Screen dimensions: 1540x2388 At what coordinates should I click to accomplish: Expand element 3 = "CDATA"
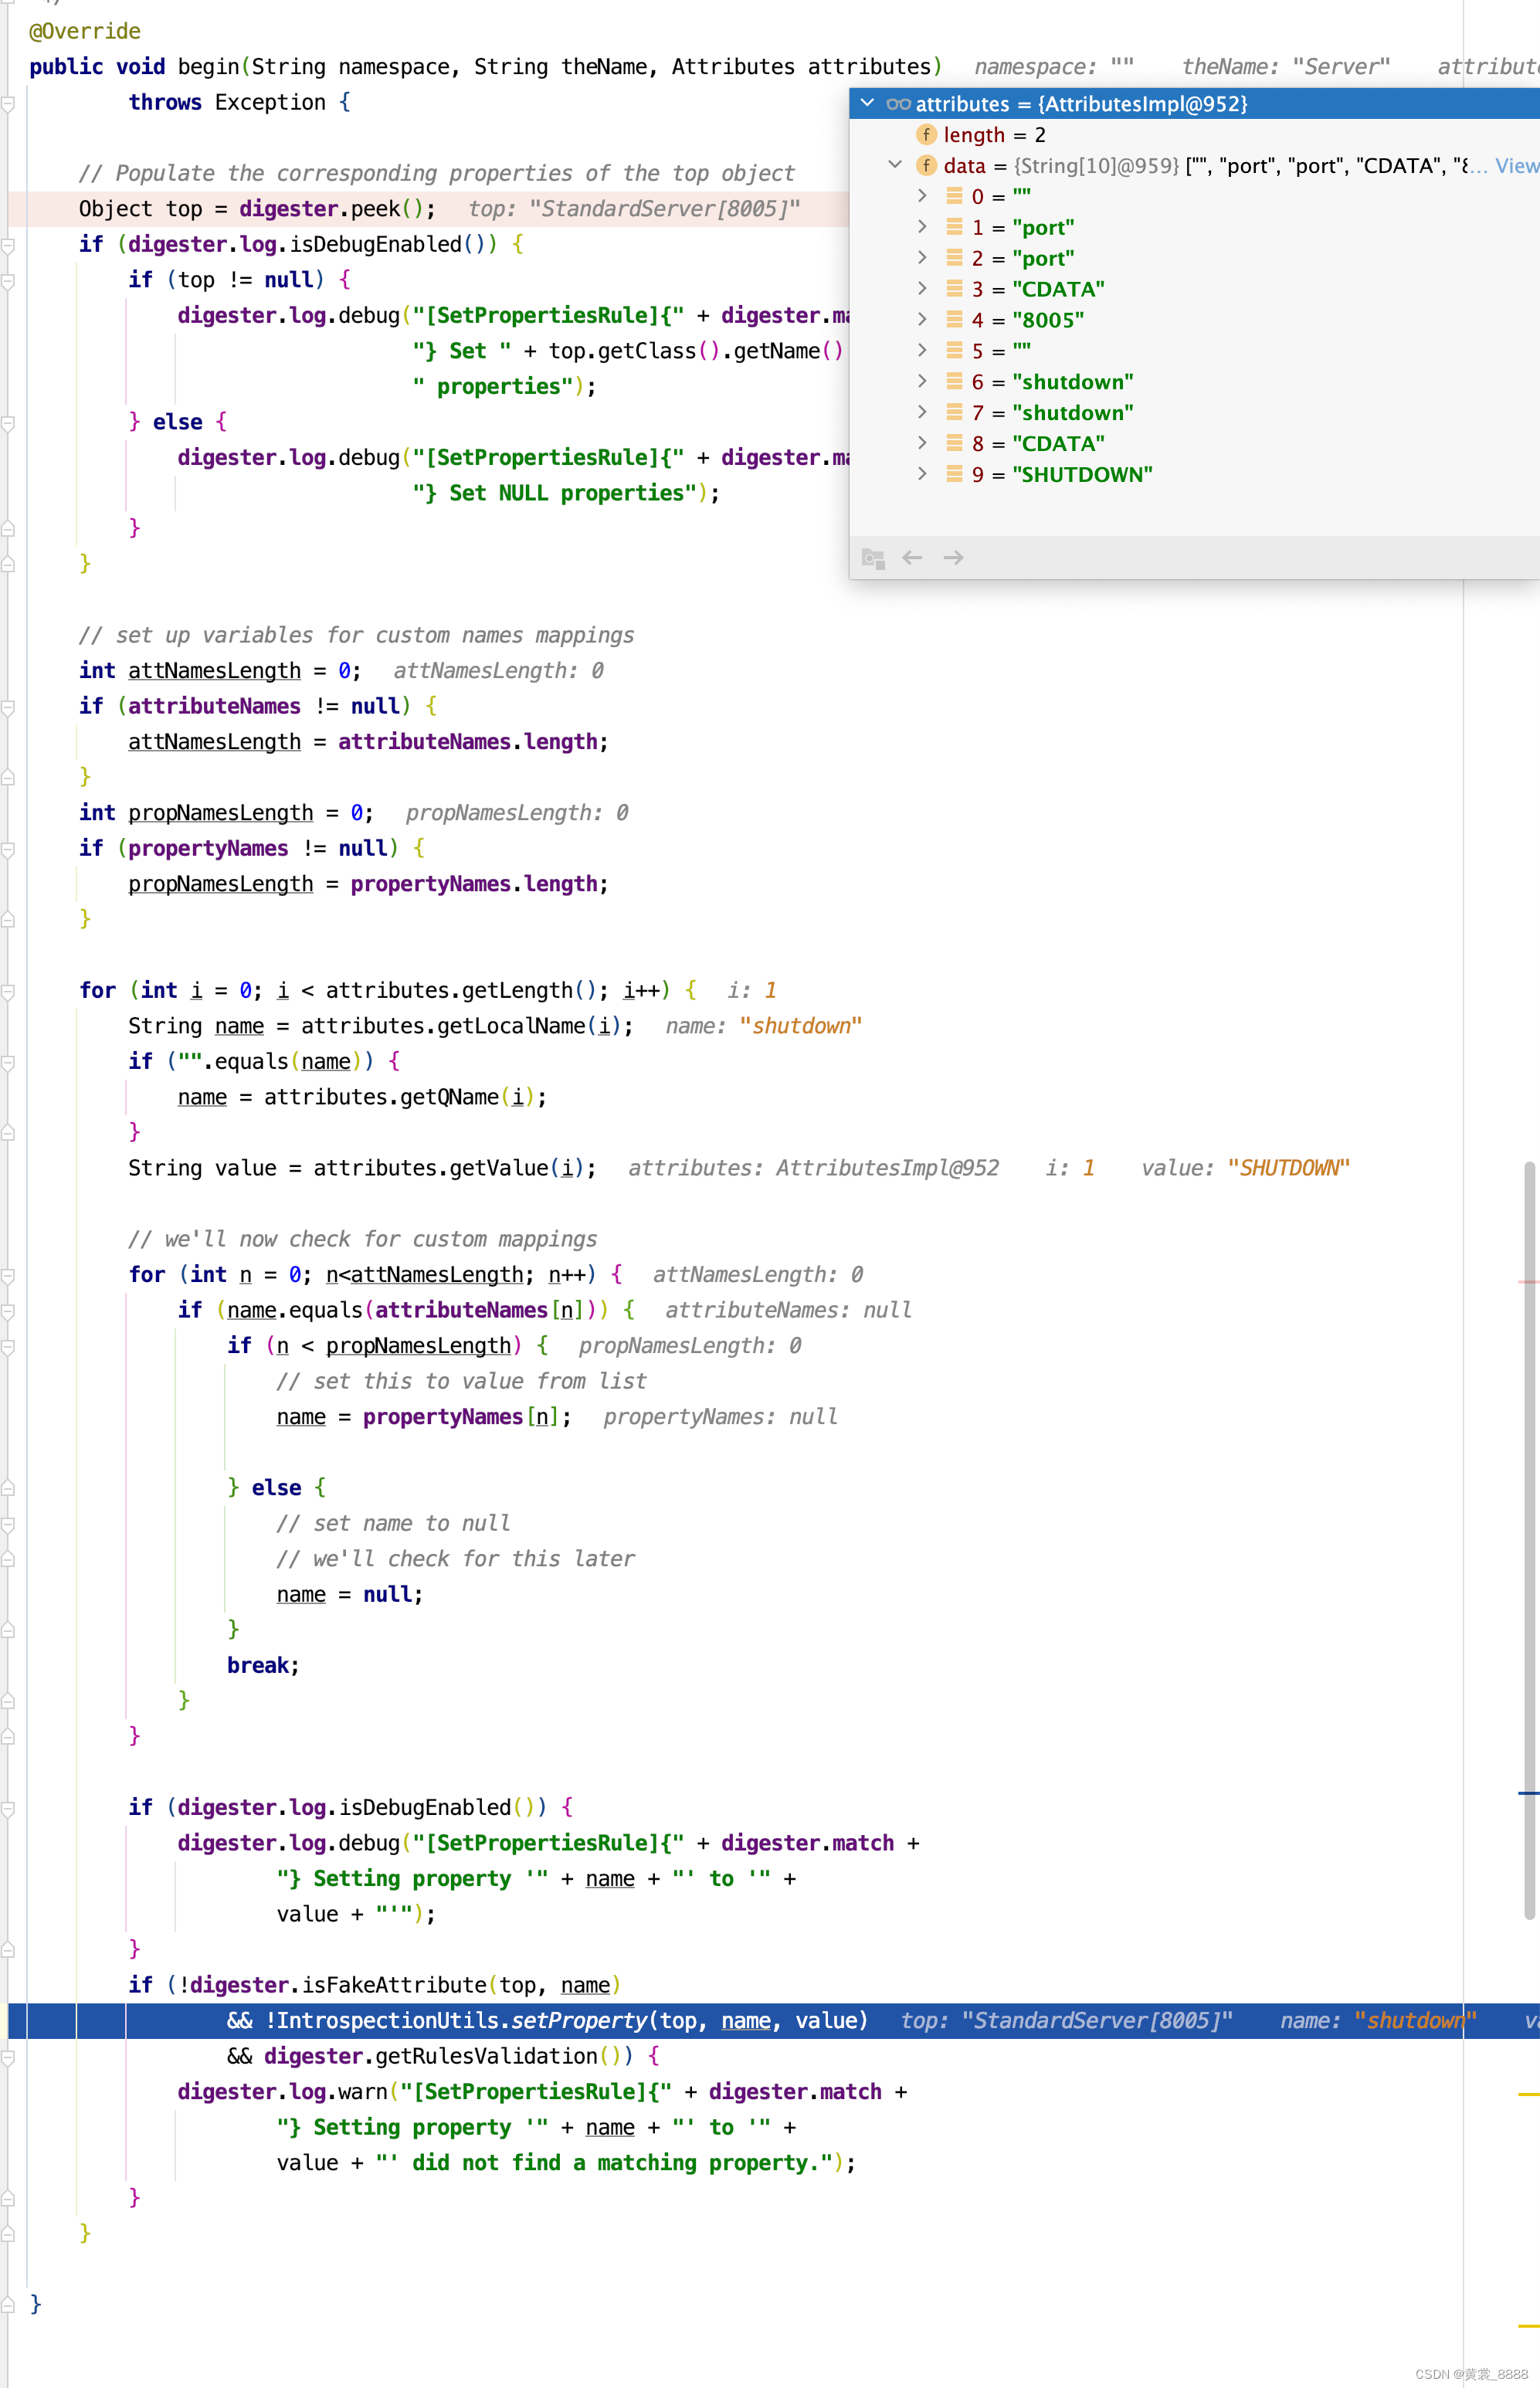[922, 289]
